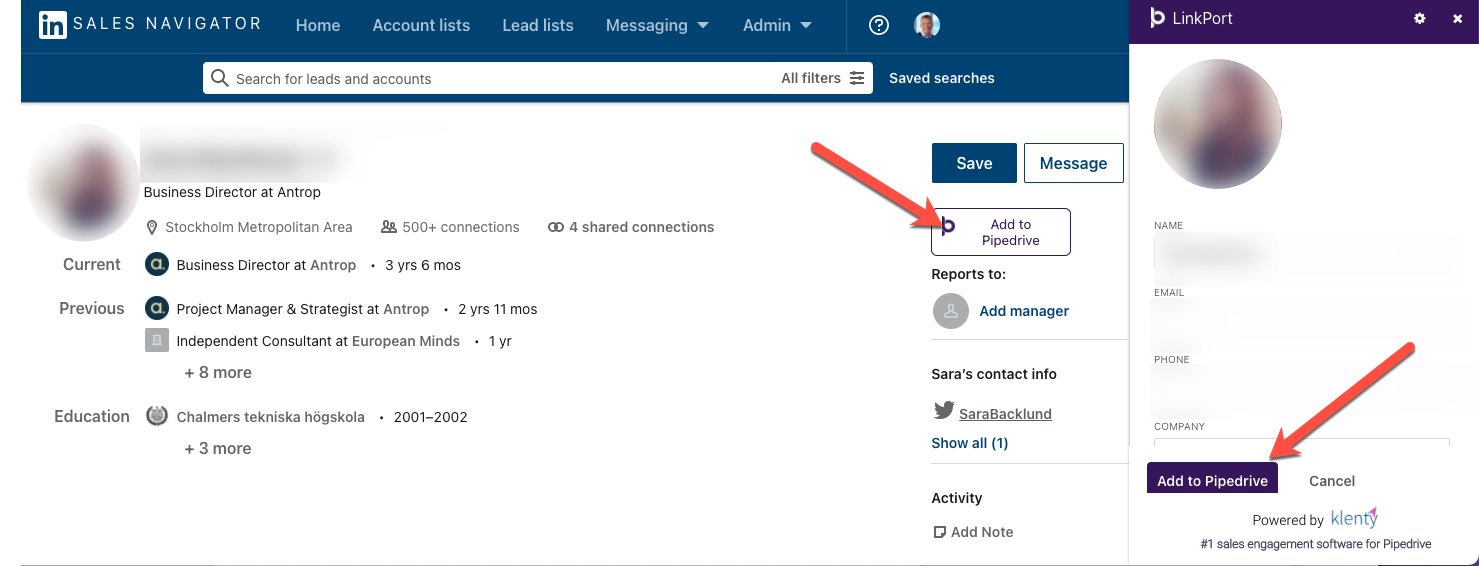Click 4 shared connections
Screen dimensions: 1479x566
click(641, 227)
